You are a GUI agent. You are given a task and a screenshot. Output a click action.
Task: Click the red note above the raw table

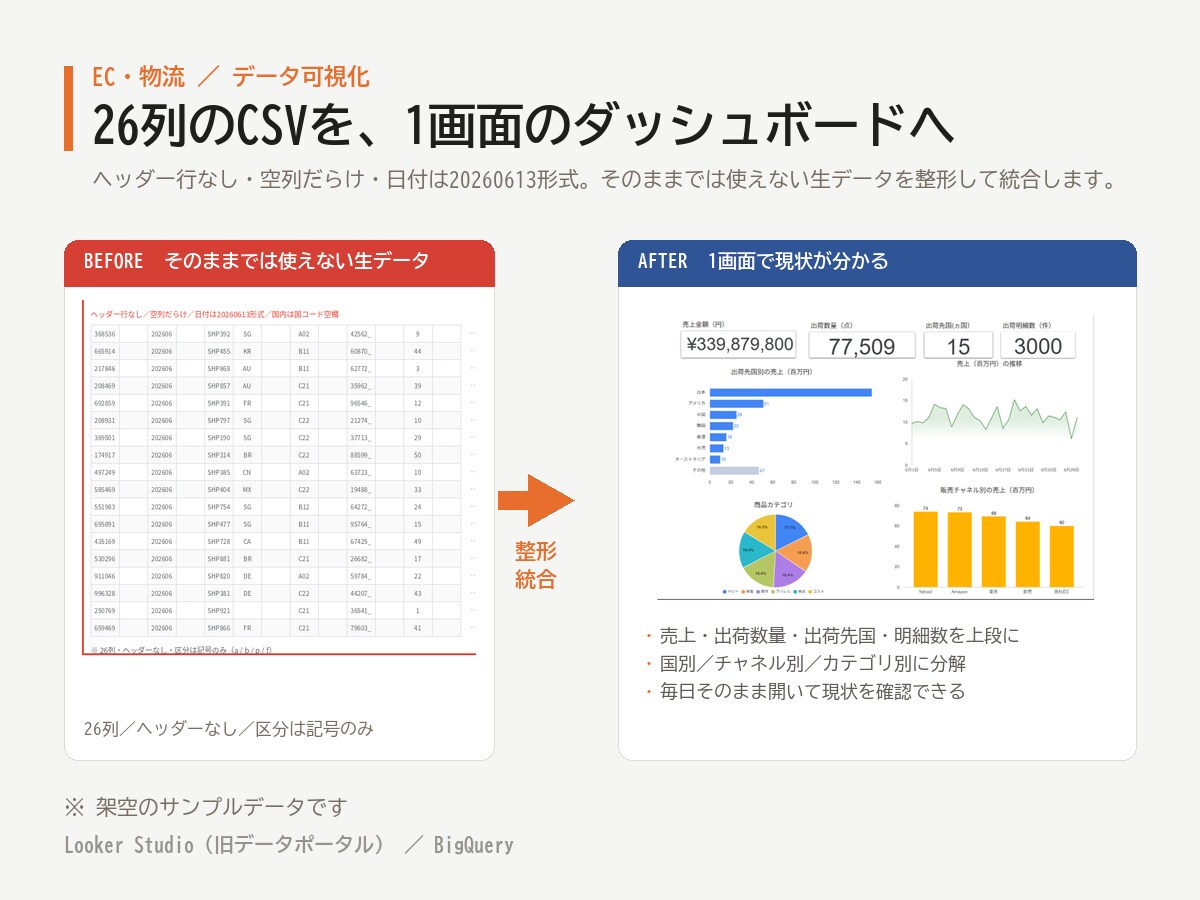(x=215, y=314)
